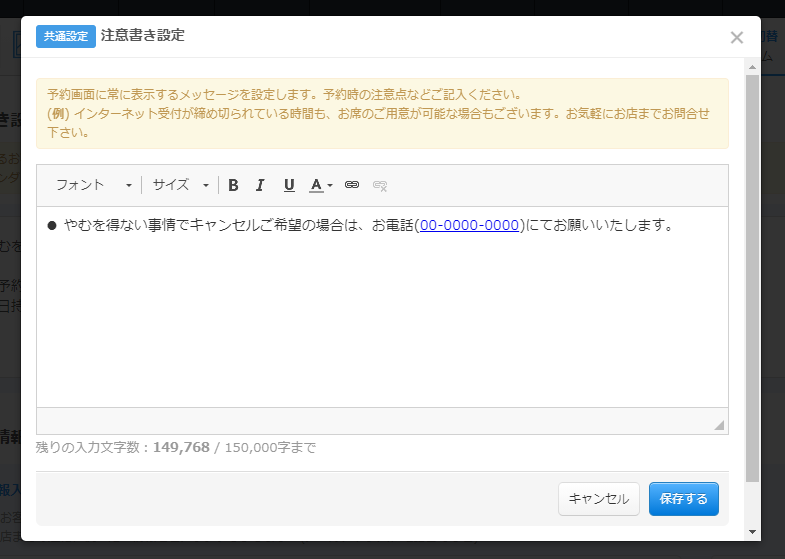Screen dimensions: 785x559
Task: Follow the 00-0000-0000 phone number link
Action: [x=469, y=225]
